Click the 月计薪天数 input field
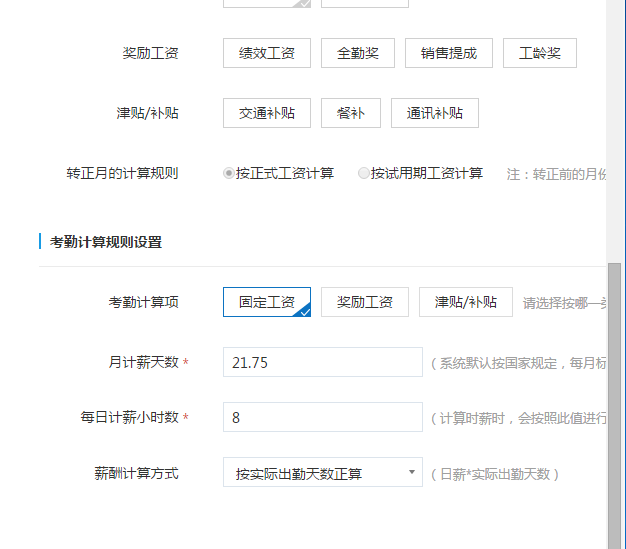The height and width of the screenshot is (549, 626). pos(323,362)
